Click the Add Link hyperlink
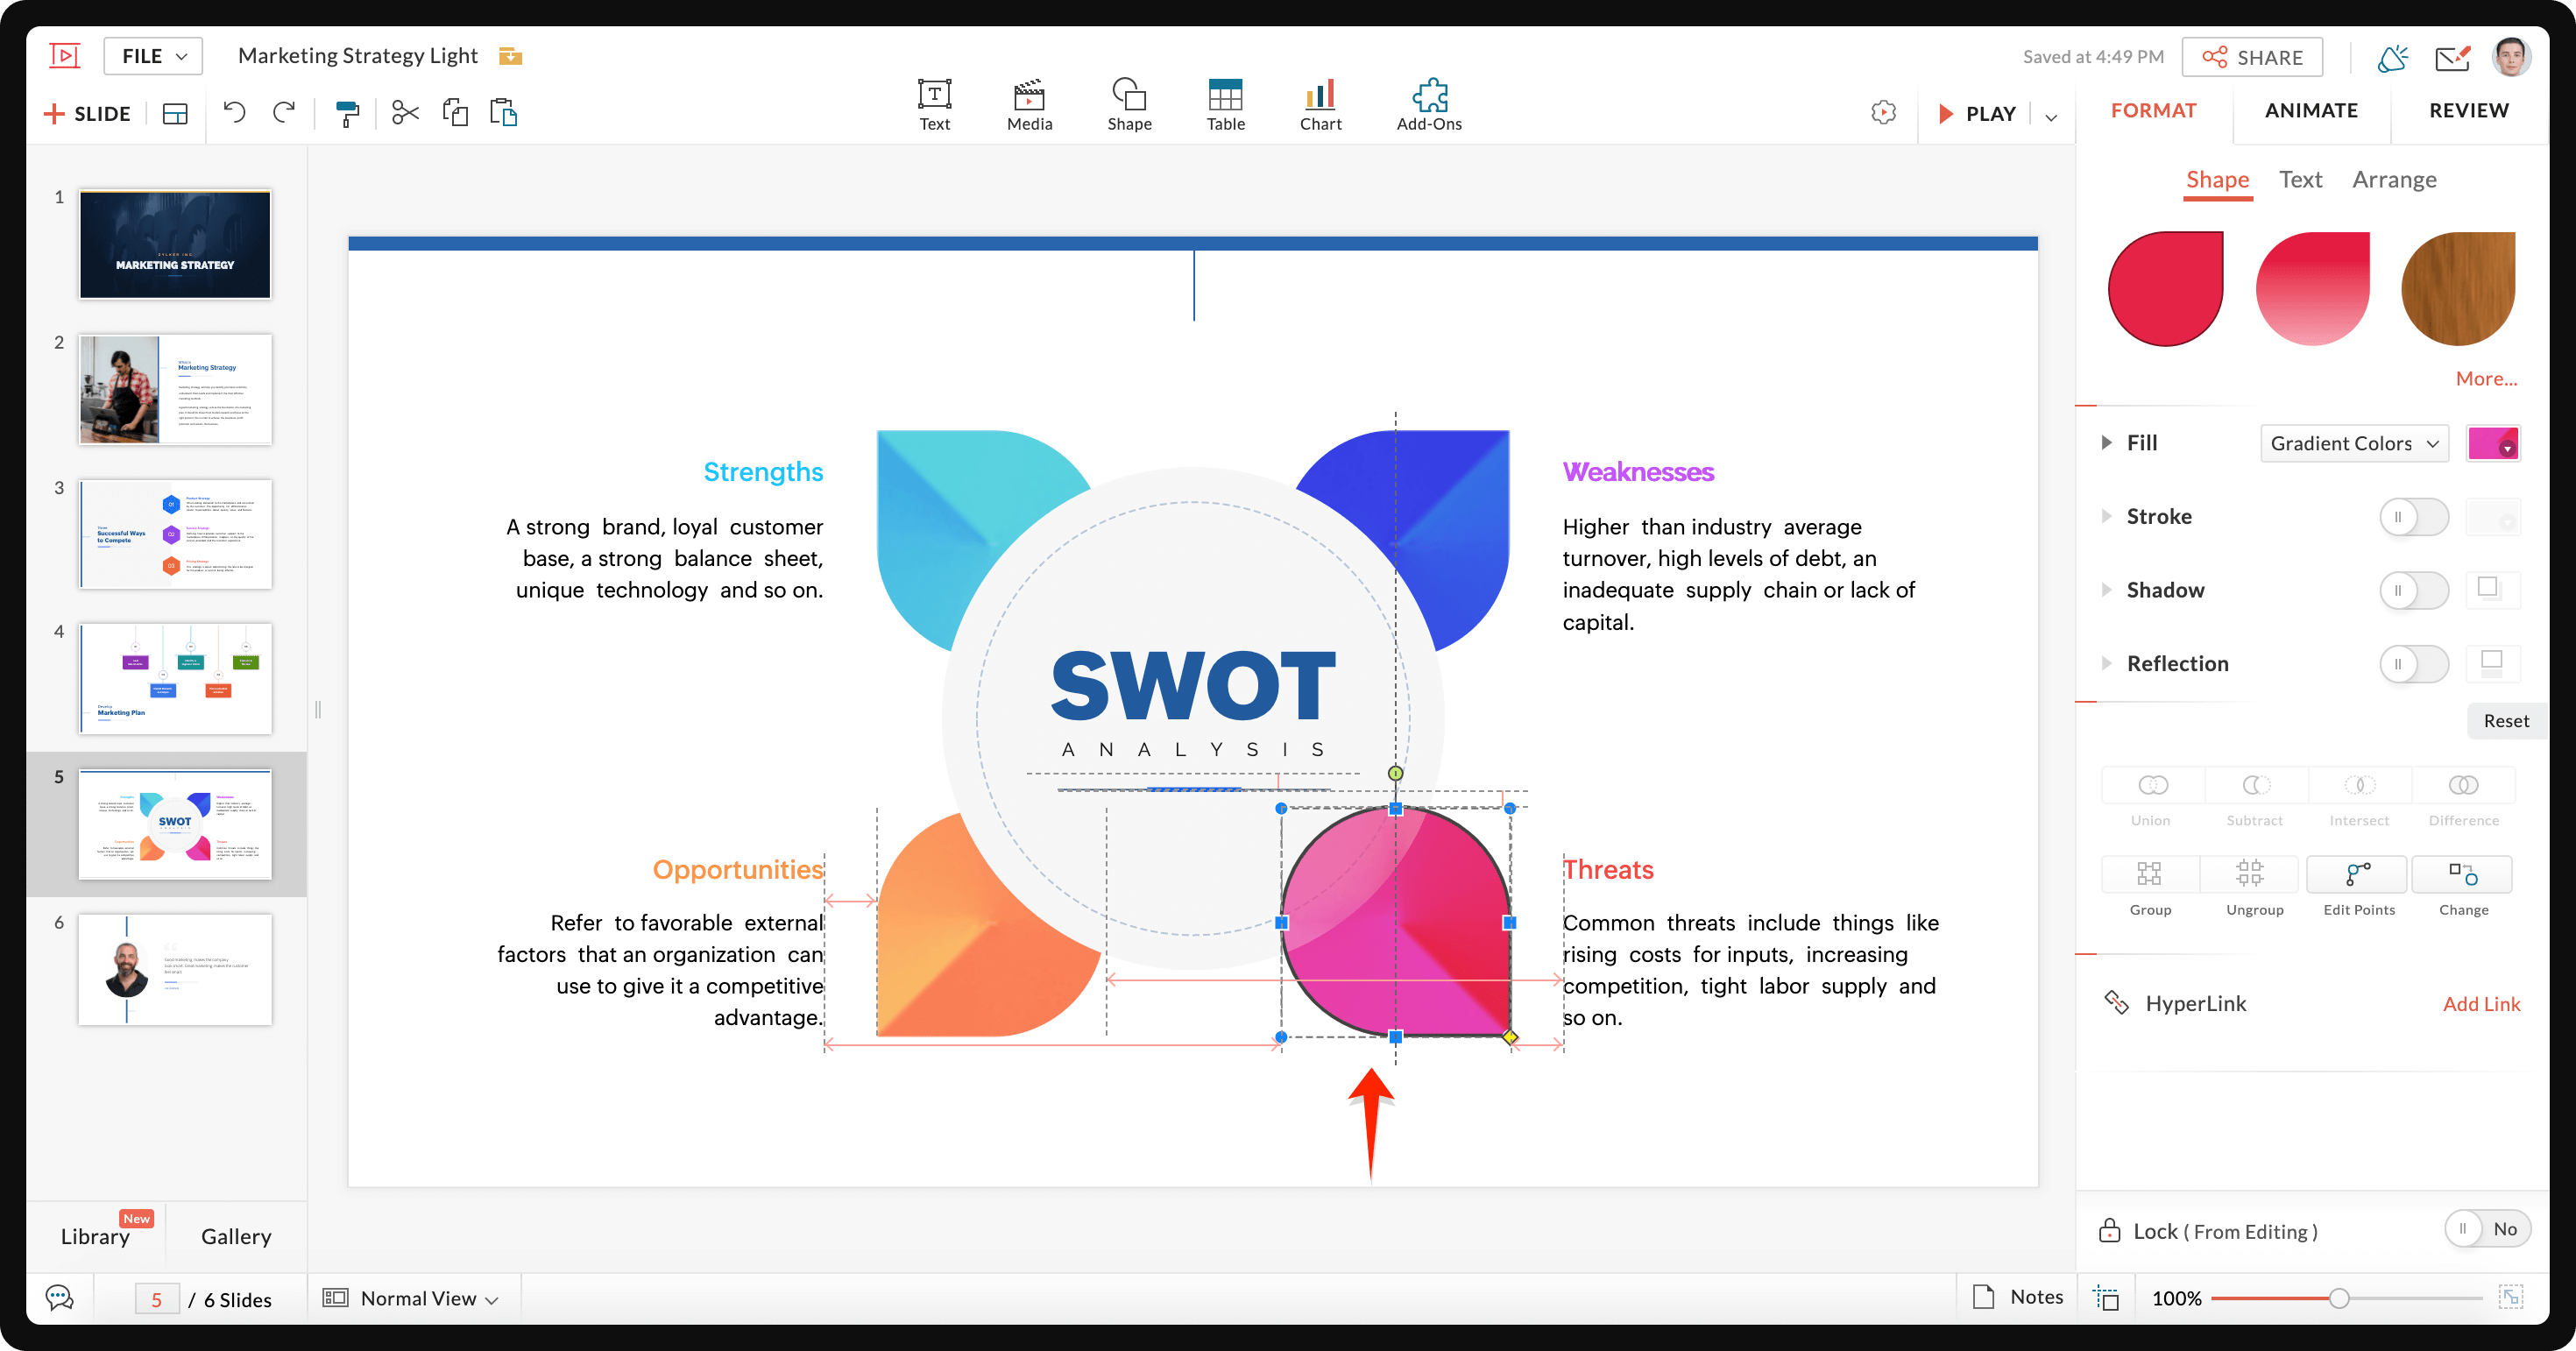The width and height of the screenshot is (2576, 1351). click(x=2480, y=1003)
